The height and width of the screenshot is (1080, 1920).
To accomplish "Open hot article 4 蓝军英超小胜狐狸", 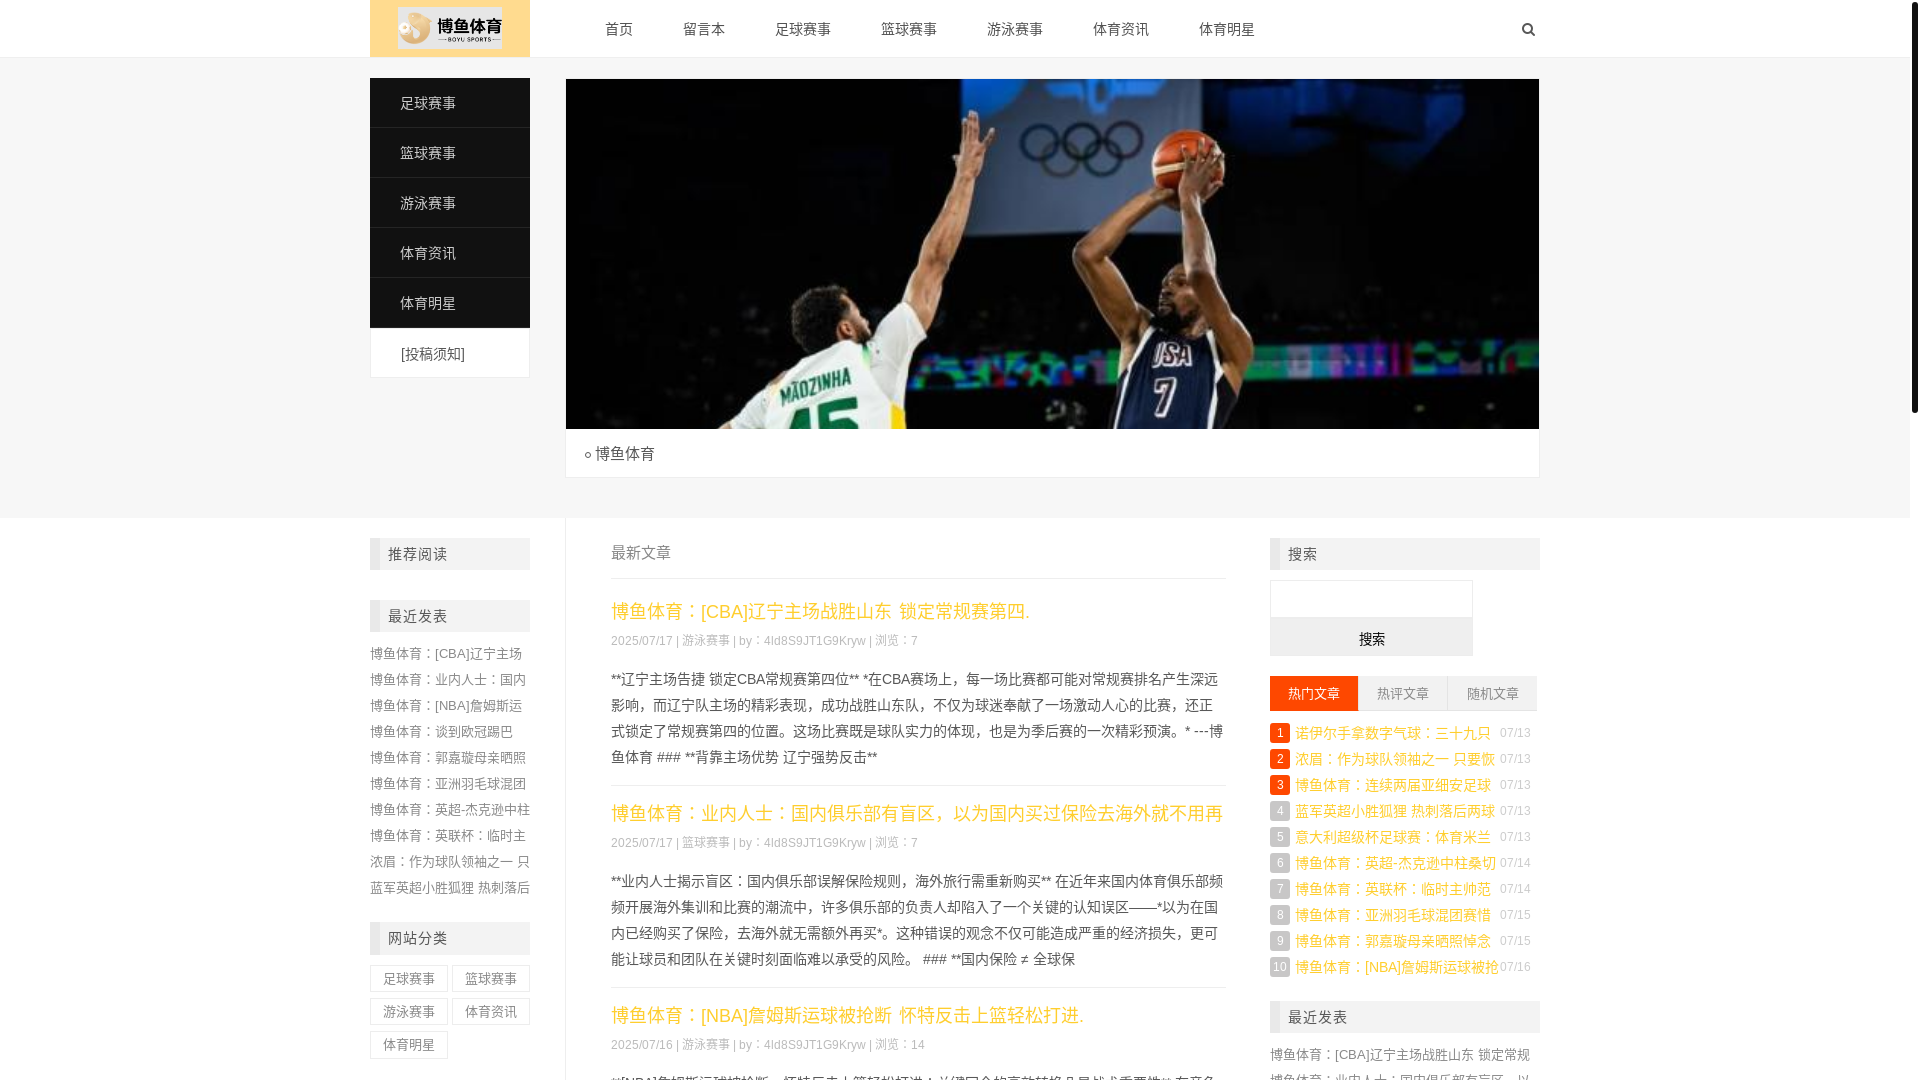I will 1395,811.
